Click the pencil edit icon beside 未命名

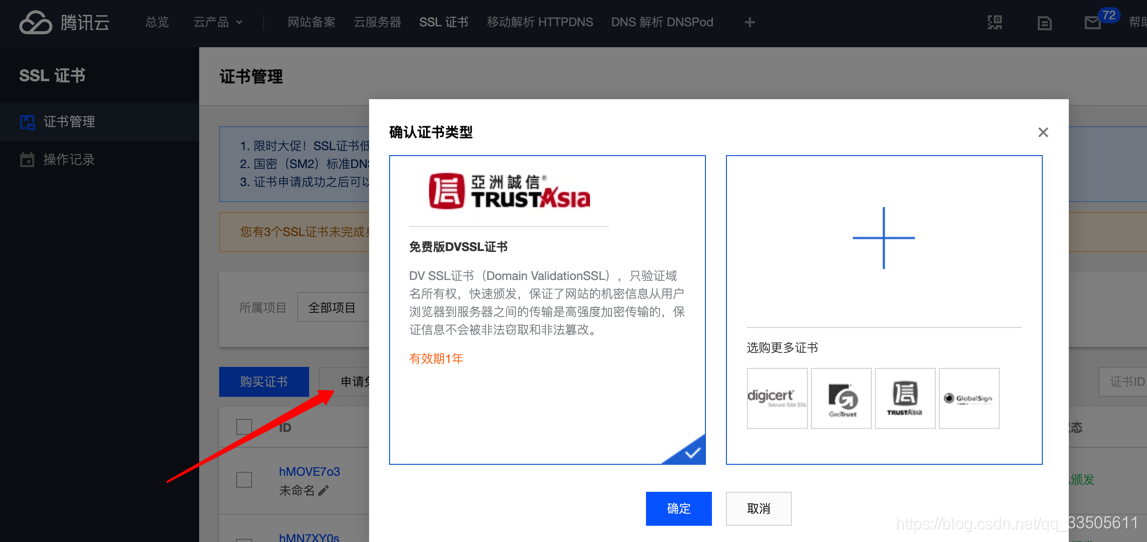(323, 491)
